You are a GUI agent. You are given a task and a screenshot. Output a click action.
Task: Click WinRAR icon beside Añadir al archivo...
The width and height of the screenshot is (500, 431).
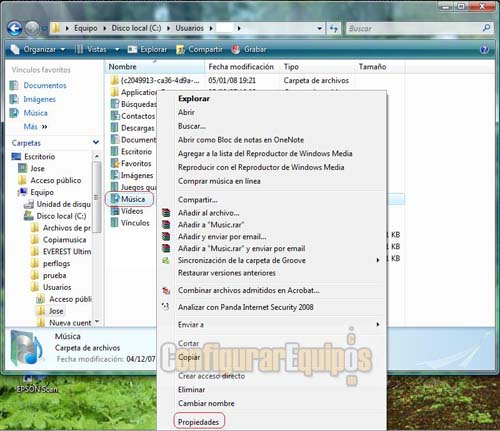166,213
